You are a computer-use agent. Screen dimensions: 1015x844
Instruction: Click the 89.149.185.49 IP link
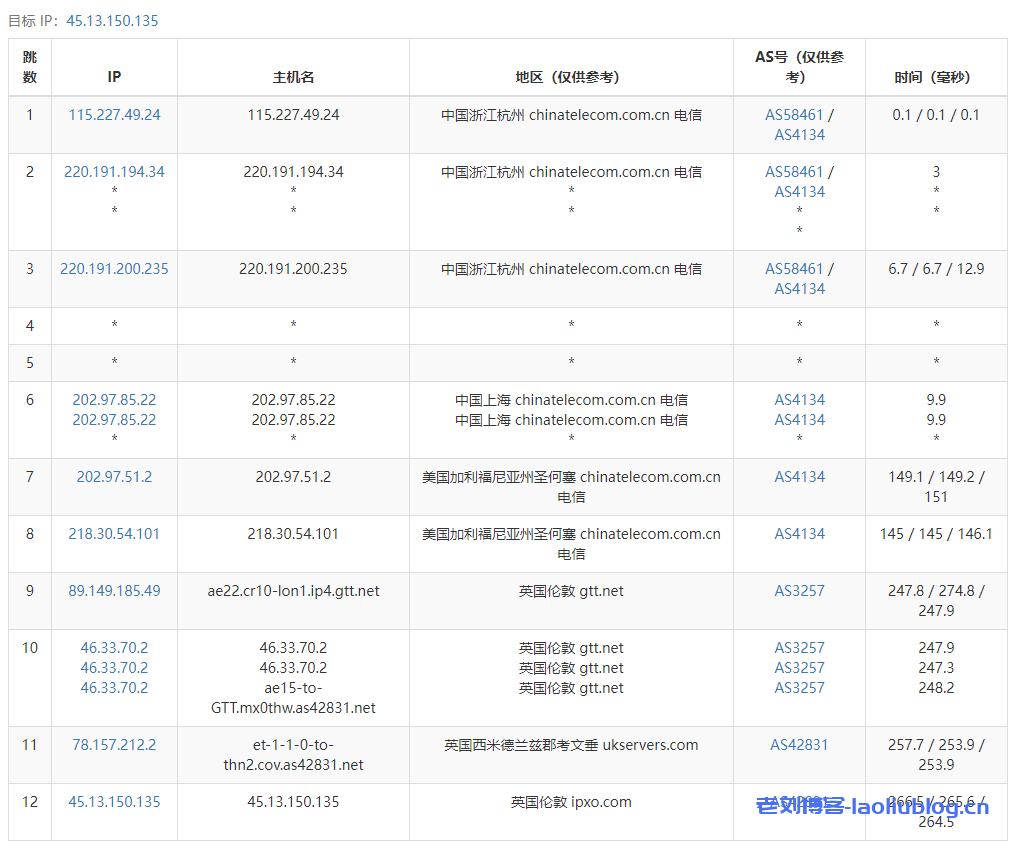[x=114, y=591]
